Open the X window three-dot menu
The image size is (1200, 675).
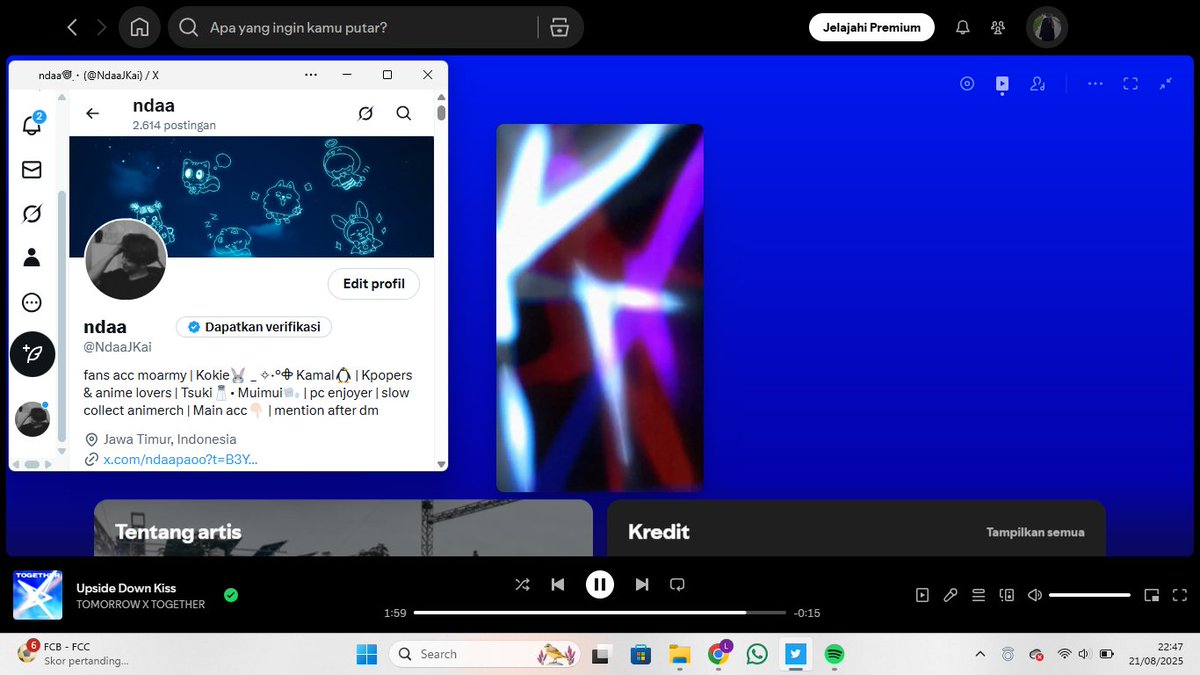[311, 75]
